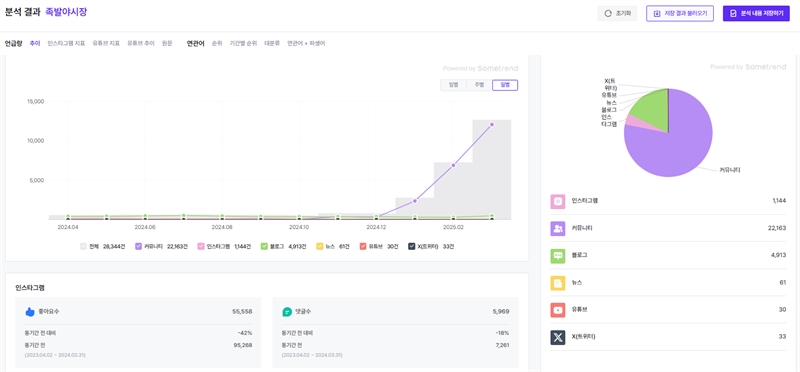Screen dimensions: 800x372
Task: Click the 초기화 reset button
Action: click(x=617, y=14)
